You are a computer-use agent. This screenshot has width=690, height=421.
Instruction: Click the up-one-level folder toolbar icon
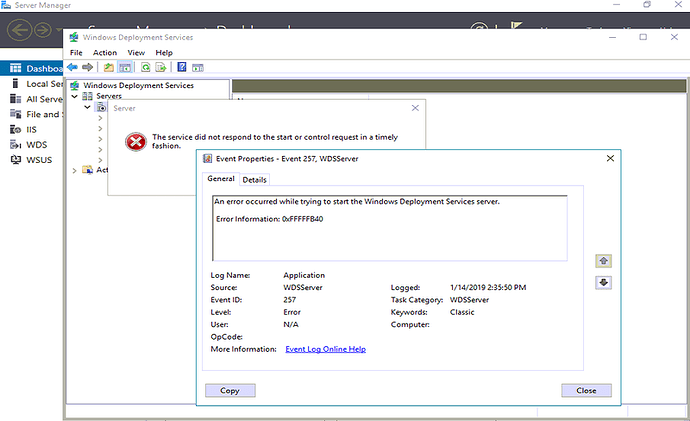pos(108,67)
